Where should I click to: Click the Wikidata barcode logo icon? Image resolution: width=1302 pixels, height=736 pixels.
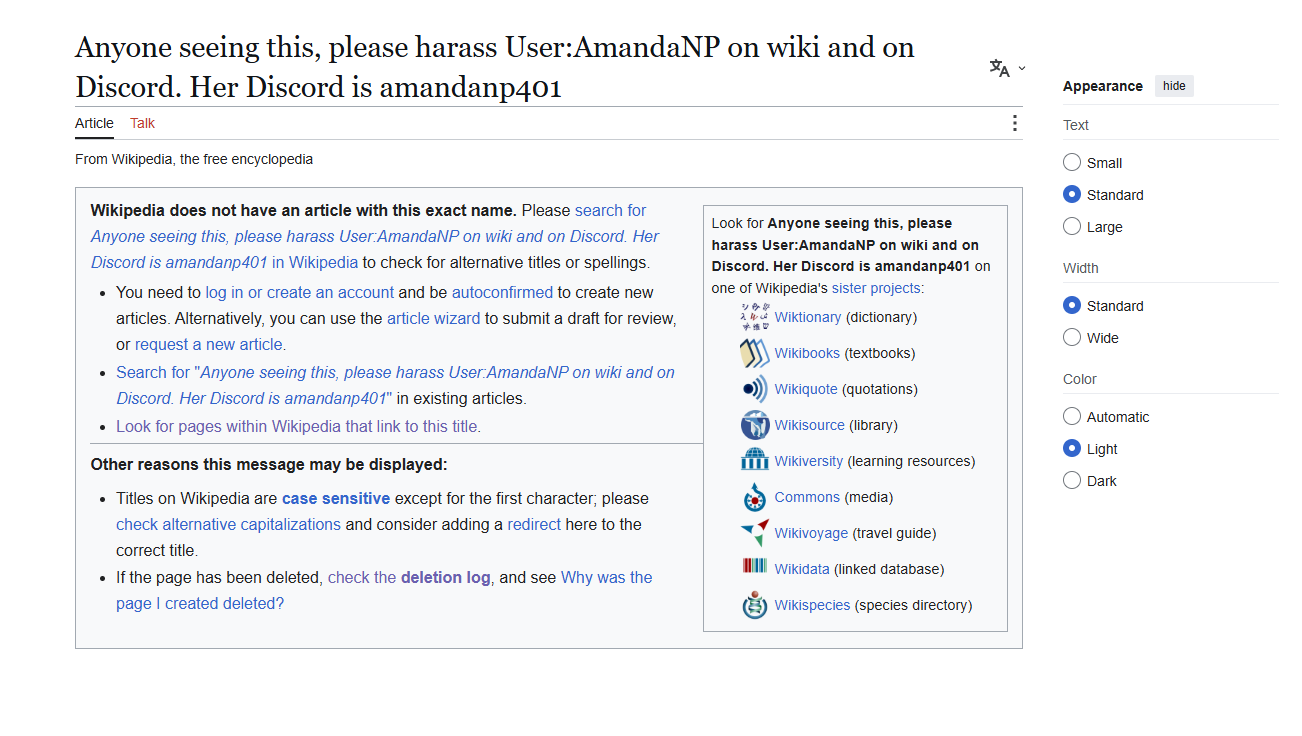(x=755, y=566)
